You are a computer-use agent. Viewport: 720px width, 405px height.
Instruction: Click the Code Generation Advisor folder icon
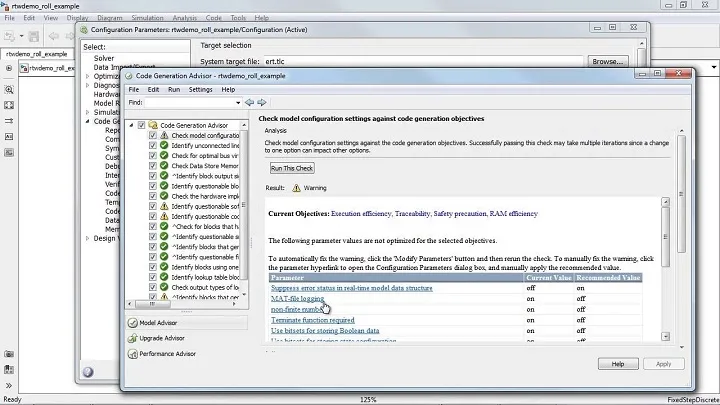pyautogui.click(x=153, y=125)
